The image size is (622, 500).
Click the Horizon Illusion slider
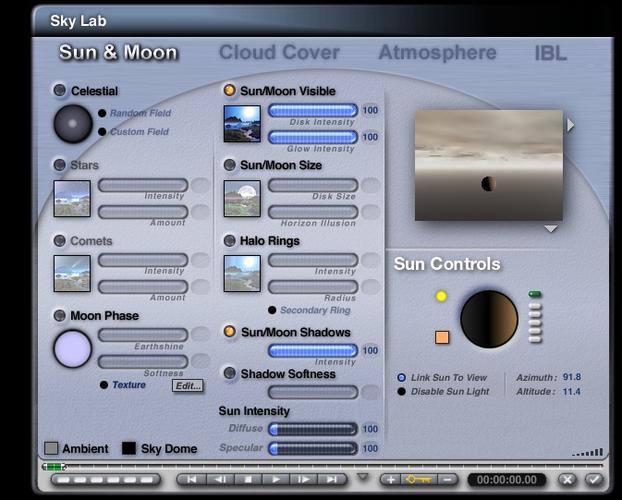(313, 212)
